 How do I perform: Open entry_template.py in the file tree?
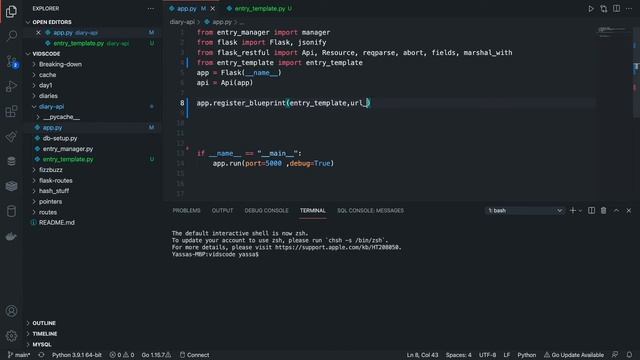tap(68, 160)
